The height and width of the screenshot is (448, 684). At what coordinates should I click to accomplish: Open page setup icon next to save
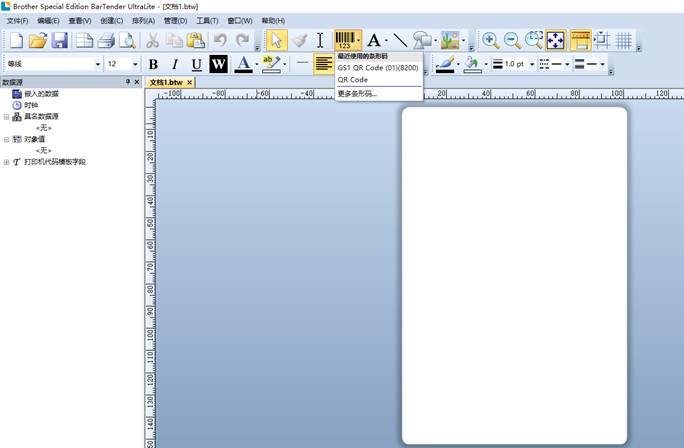coord(84,41)
